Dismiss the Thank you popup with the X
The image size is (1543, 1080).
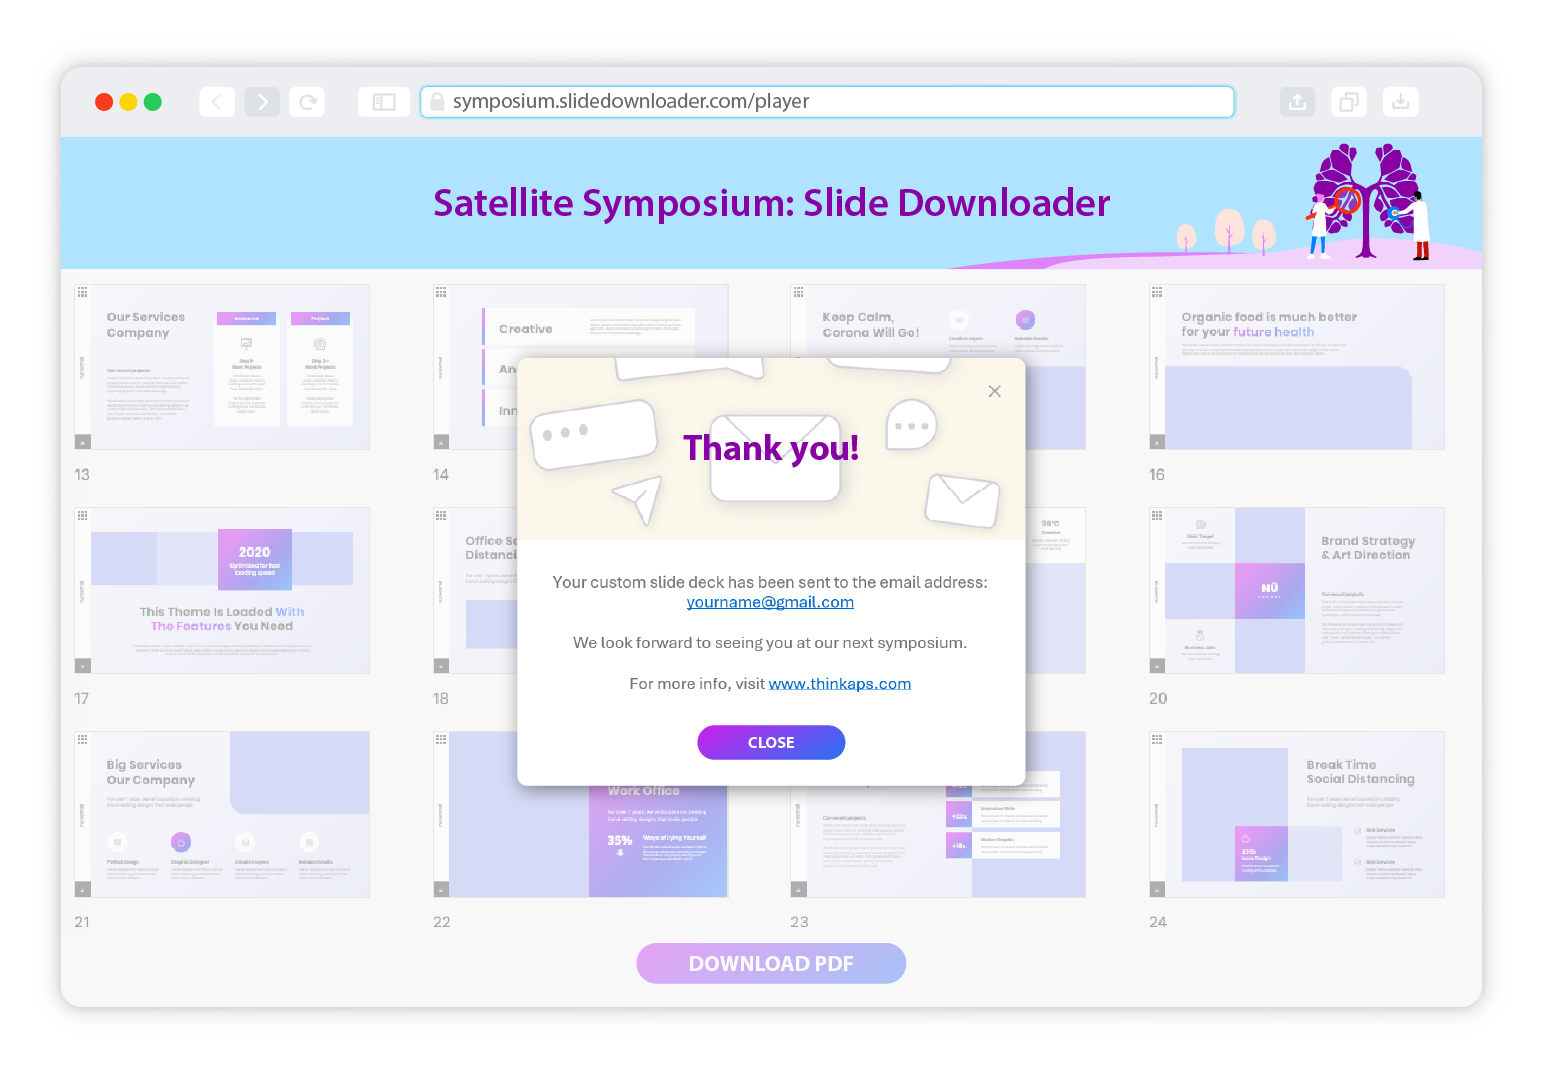point(994,391)
